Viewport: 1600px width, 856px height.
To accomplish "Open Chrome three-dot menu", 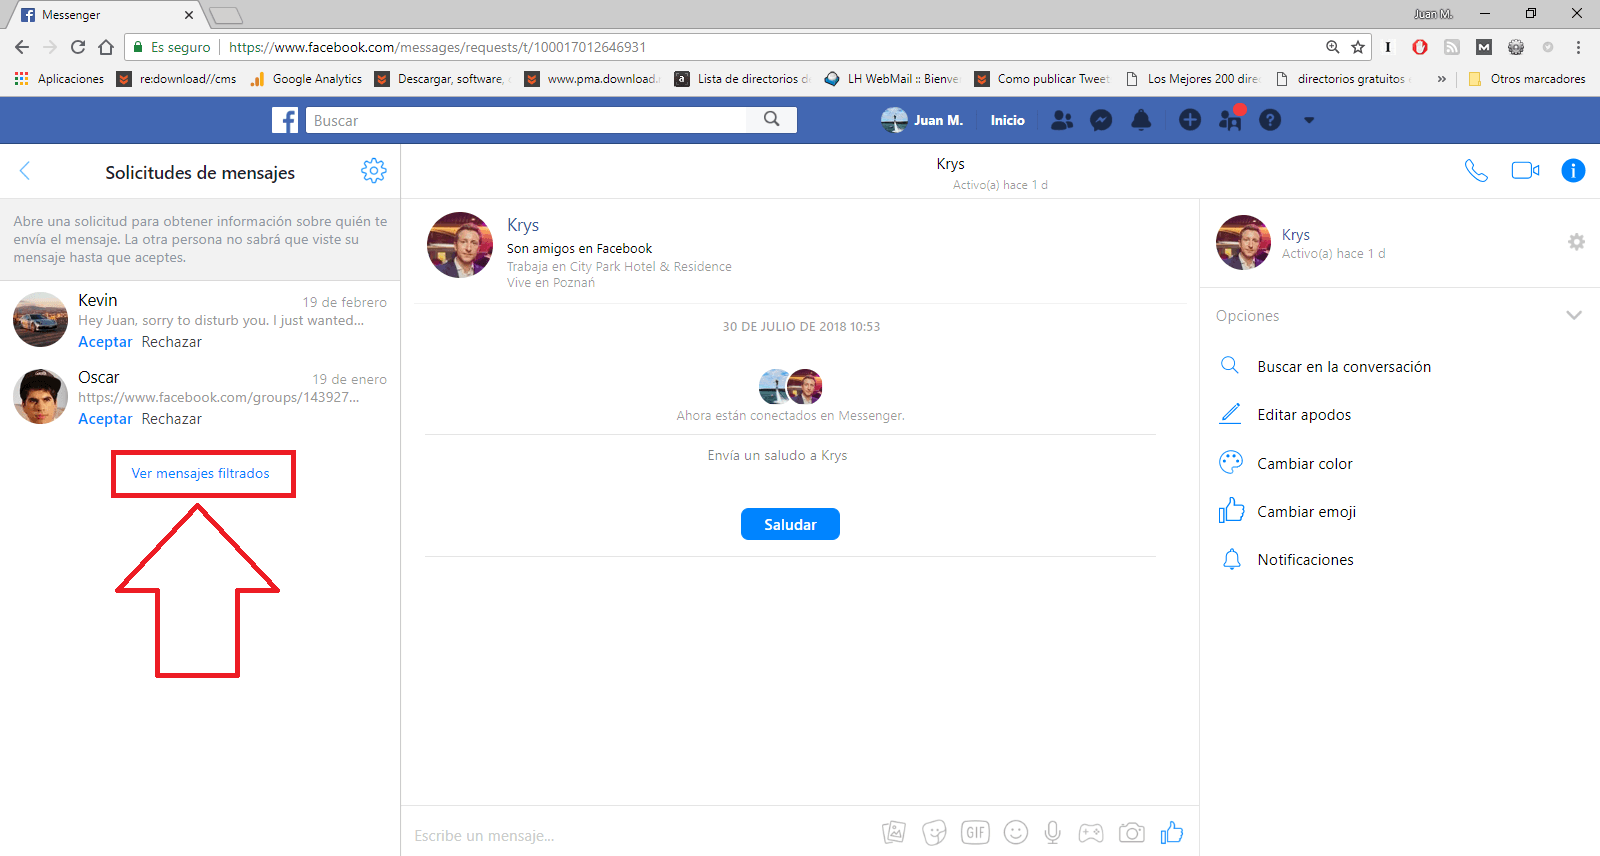I will 1578,47.
